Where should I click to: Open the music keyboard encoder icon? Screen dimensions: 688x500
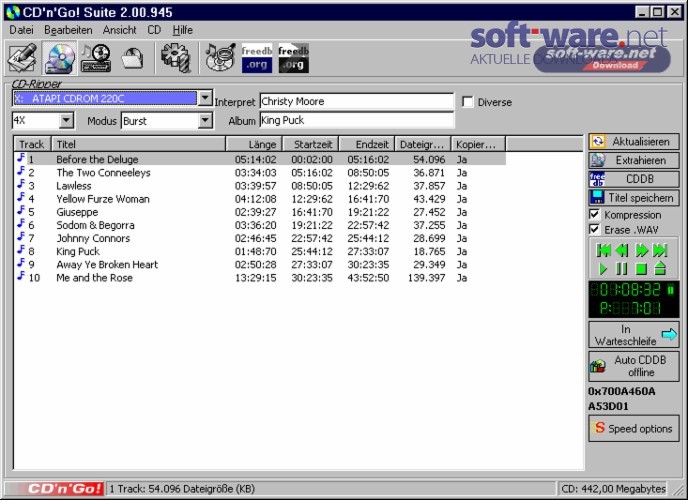[96, 57]
